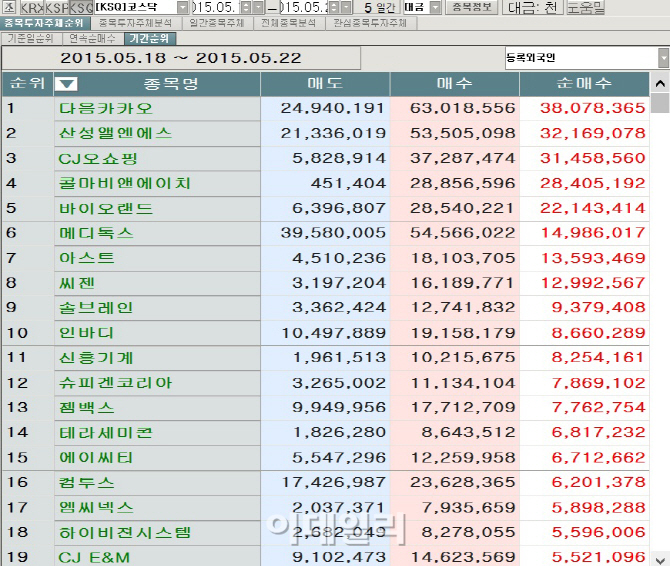Screen dimensions: 670x566
Task: Open the 관심종목투자주체 tab
Action: (370, 23)
